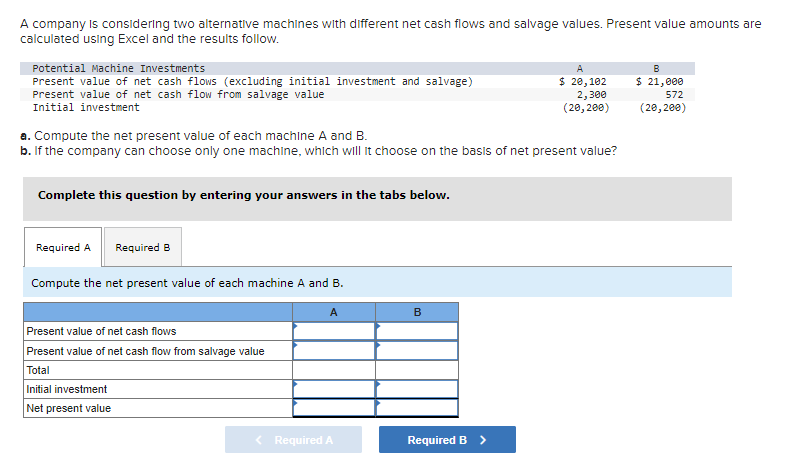Select Net present value cell for B
The width and height of the screenshot is (798, 461).
point(417,408)
